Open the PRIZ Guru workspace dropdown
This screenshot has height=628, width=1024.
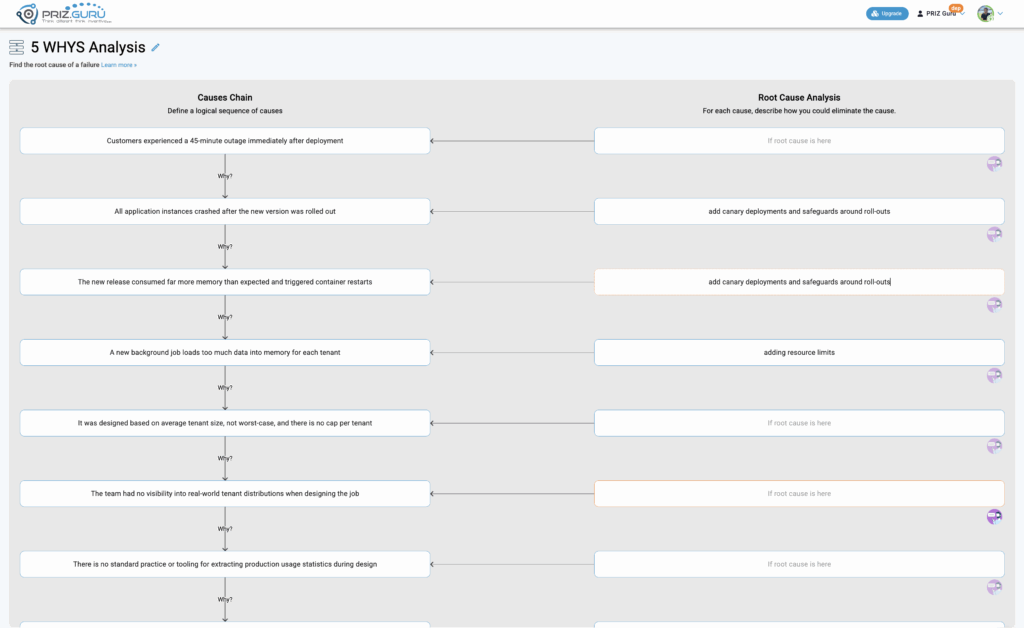(x=941, y=13)
